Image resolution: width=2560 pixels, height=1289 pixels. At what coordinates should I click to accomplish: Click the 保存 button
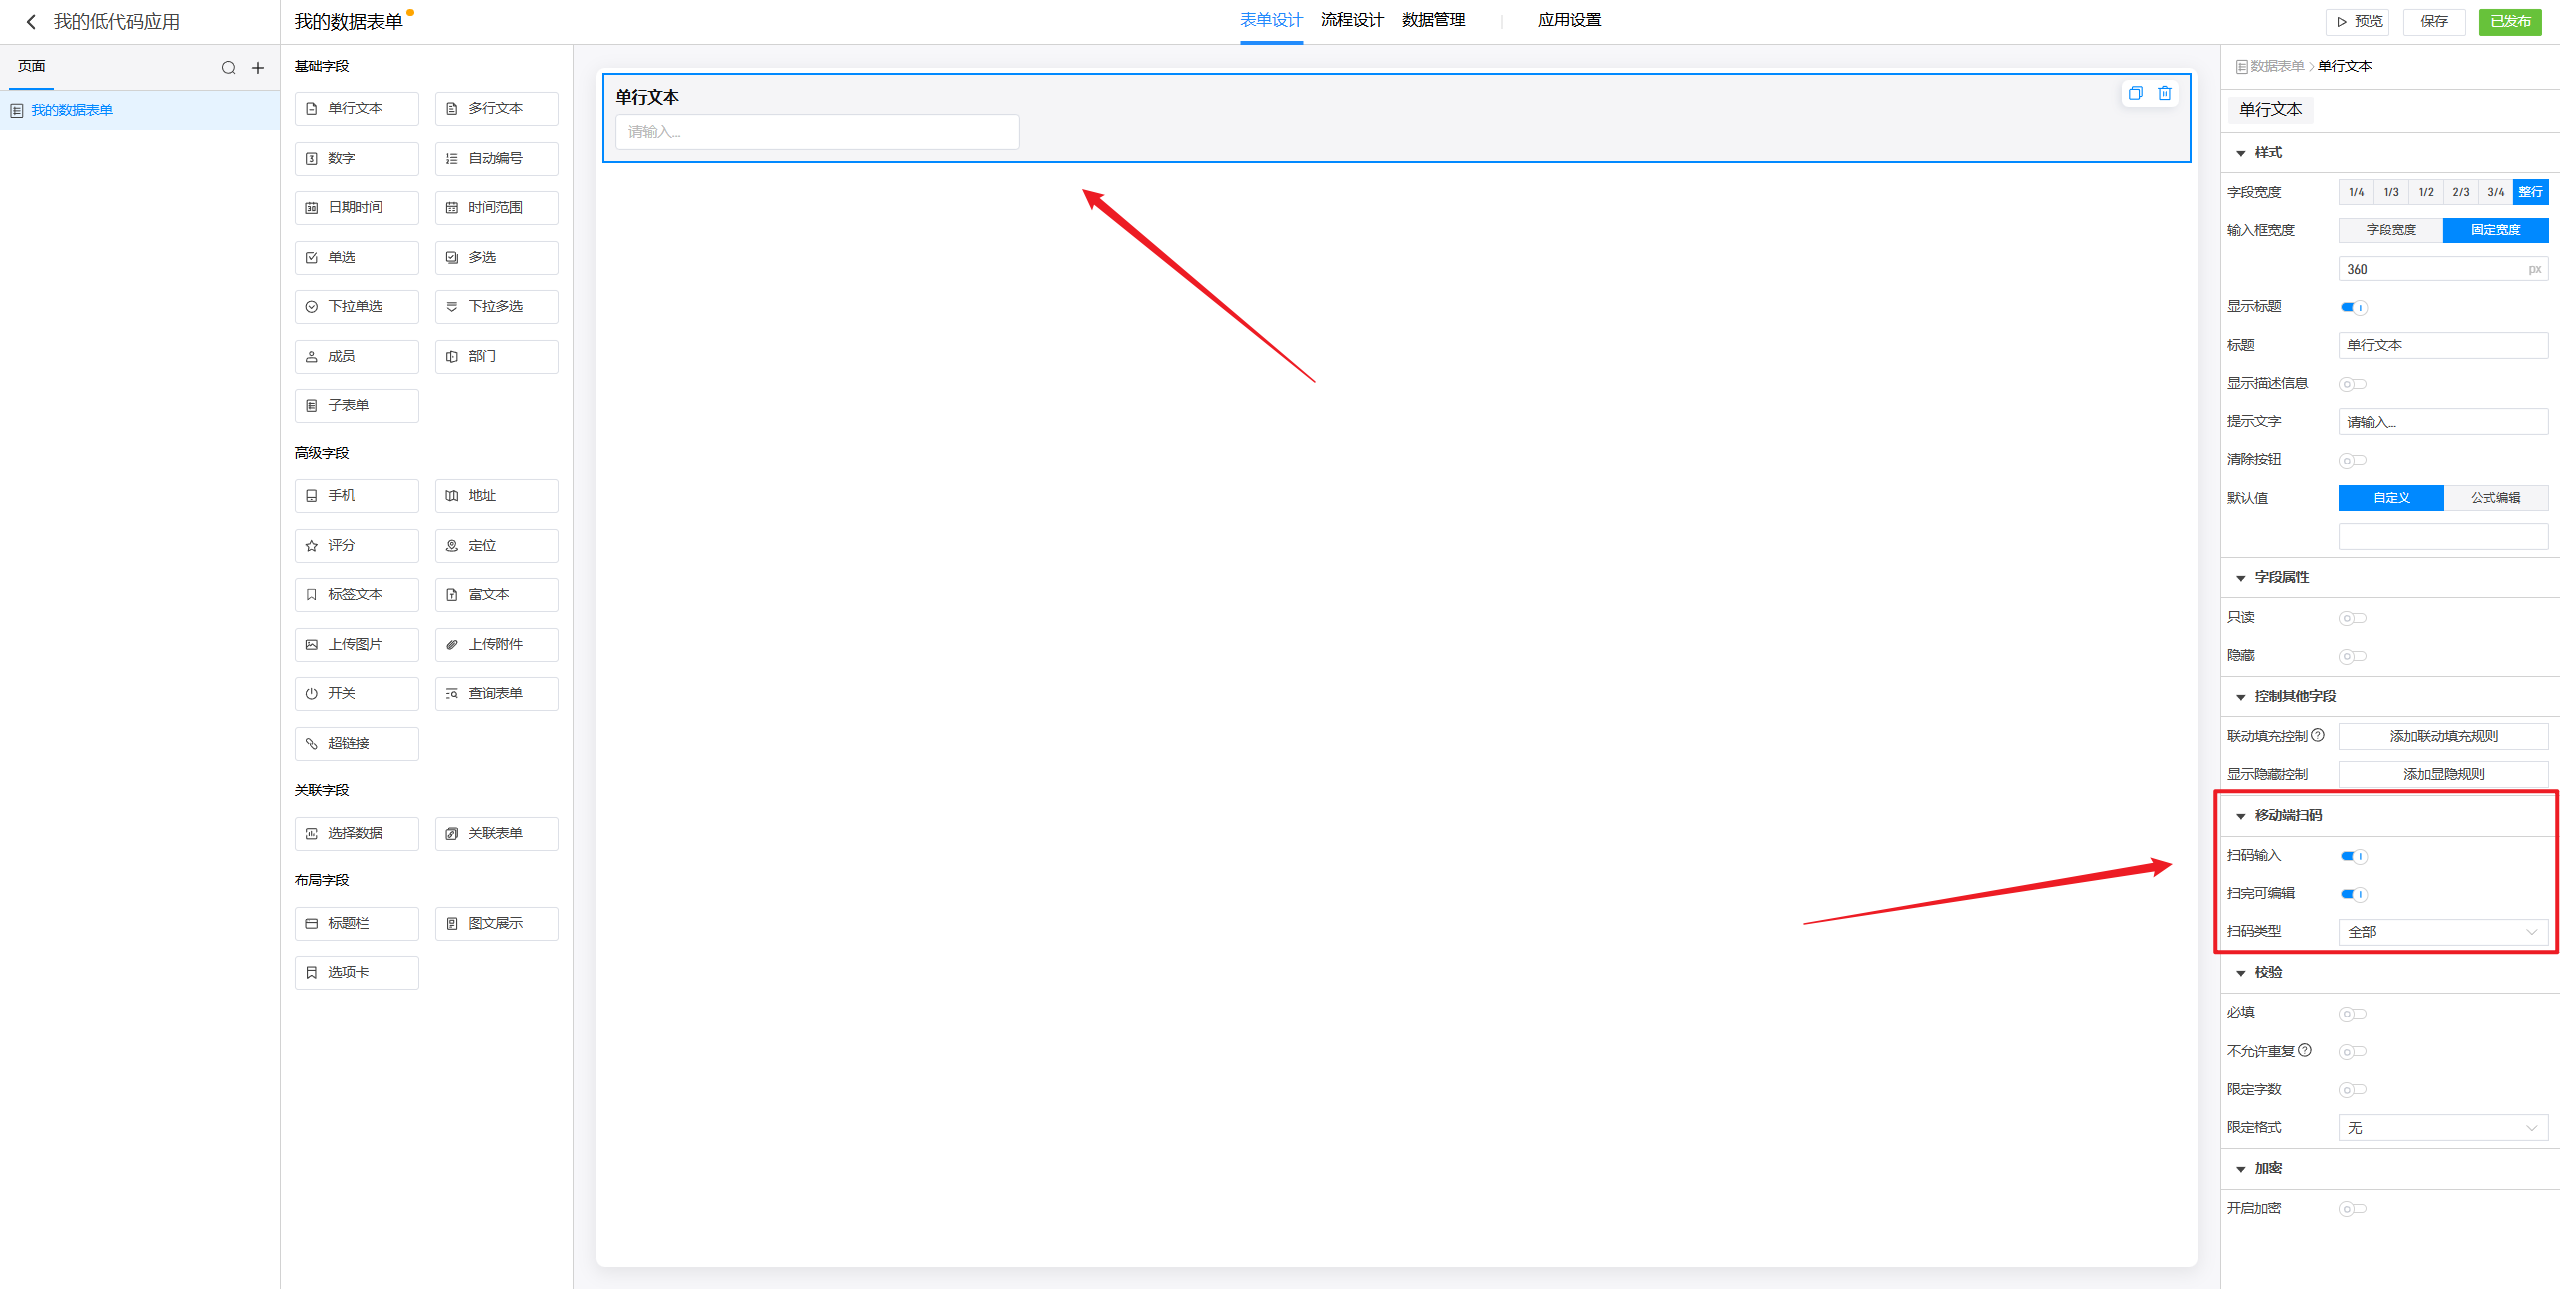2433,21
